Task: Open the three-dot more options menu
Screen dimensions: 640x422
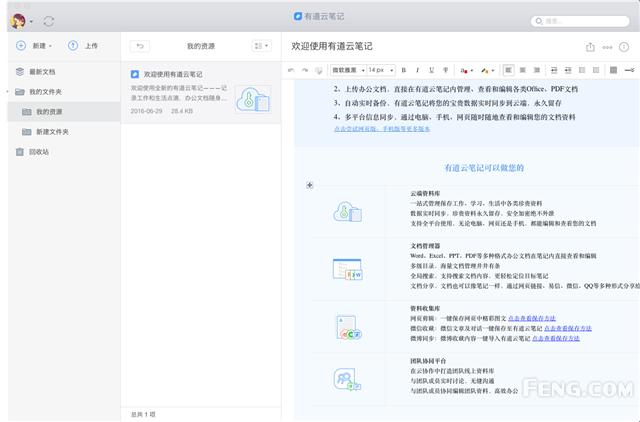Action: point(607,47)
